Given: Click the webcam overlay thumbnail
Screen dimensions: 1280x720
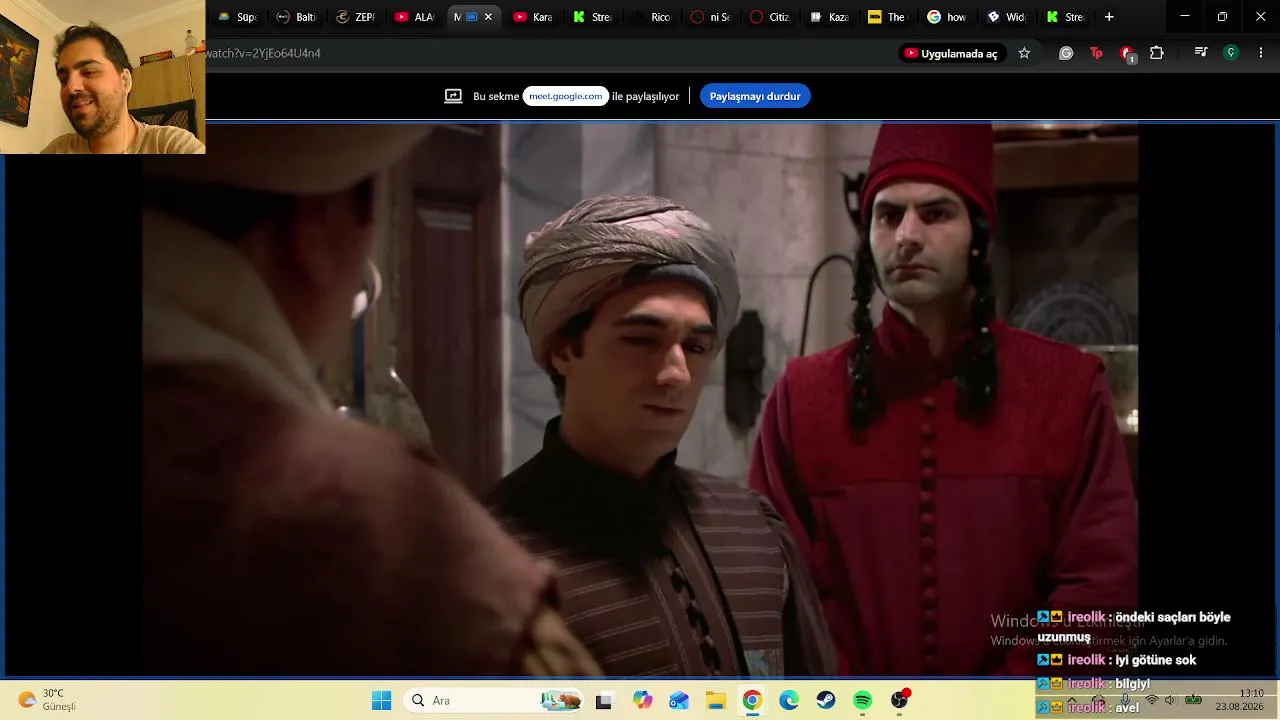Looking at the screenshot, I should click(103, 77).
